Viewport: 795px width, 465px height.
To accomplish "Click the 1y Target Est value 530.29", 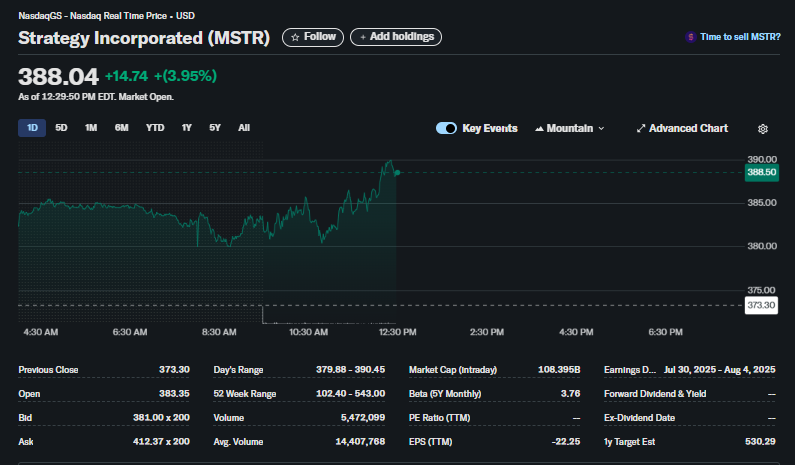I will (x=760, y=442).
